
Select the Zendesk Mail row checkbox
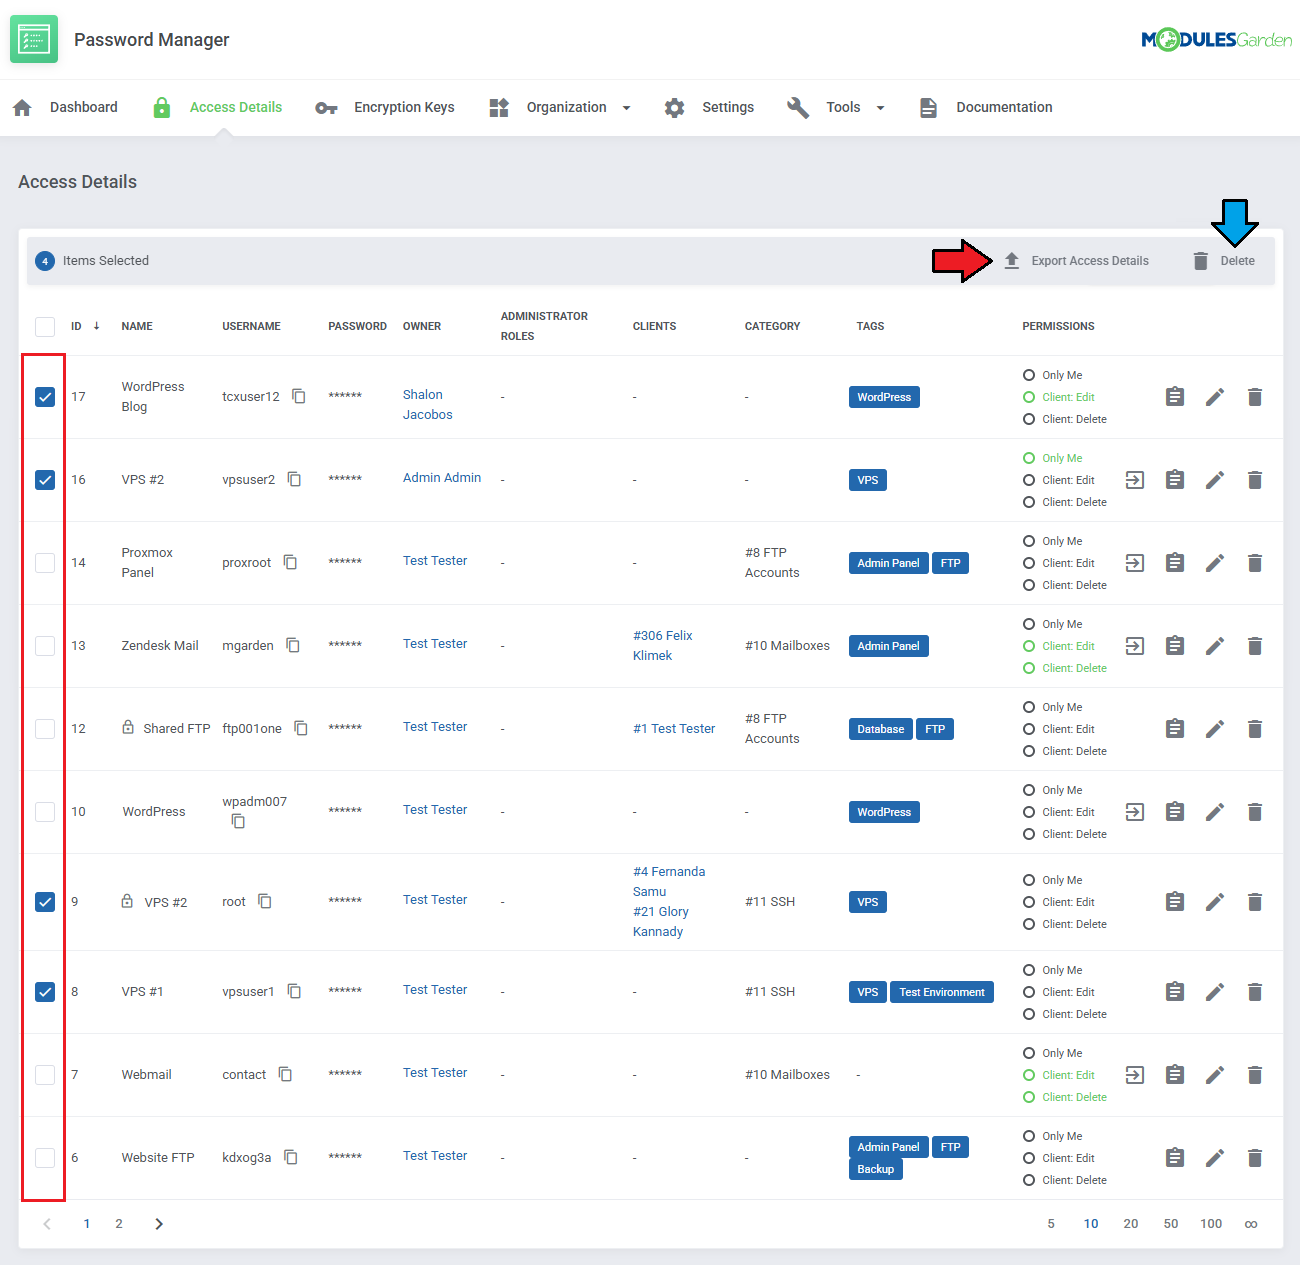tap(45, 646)
